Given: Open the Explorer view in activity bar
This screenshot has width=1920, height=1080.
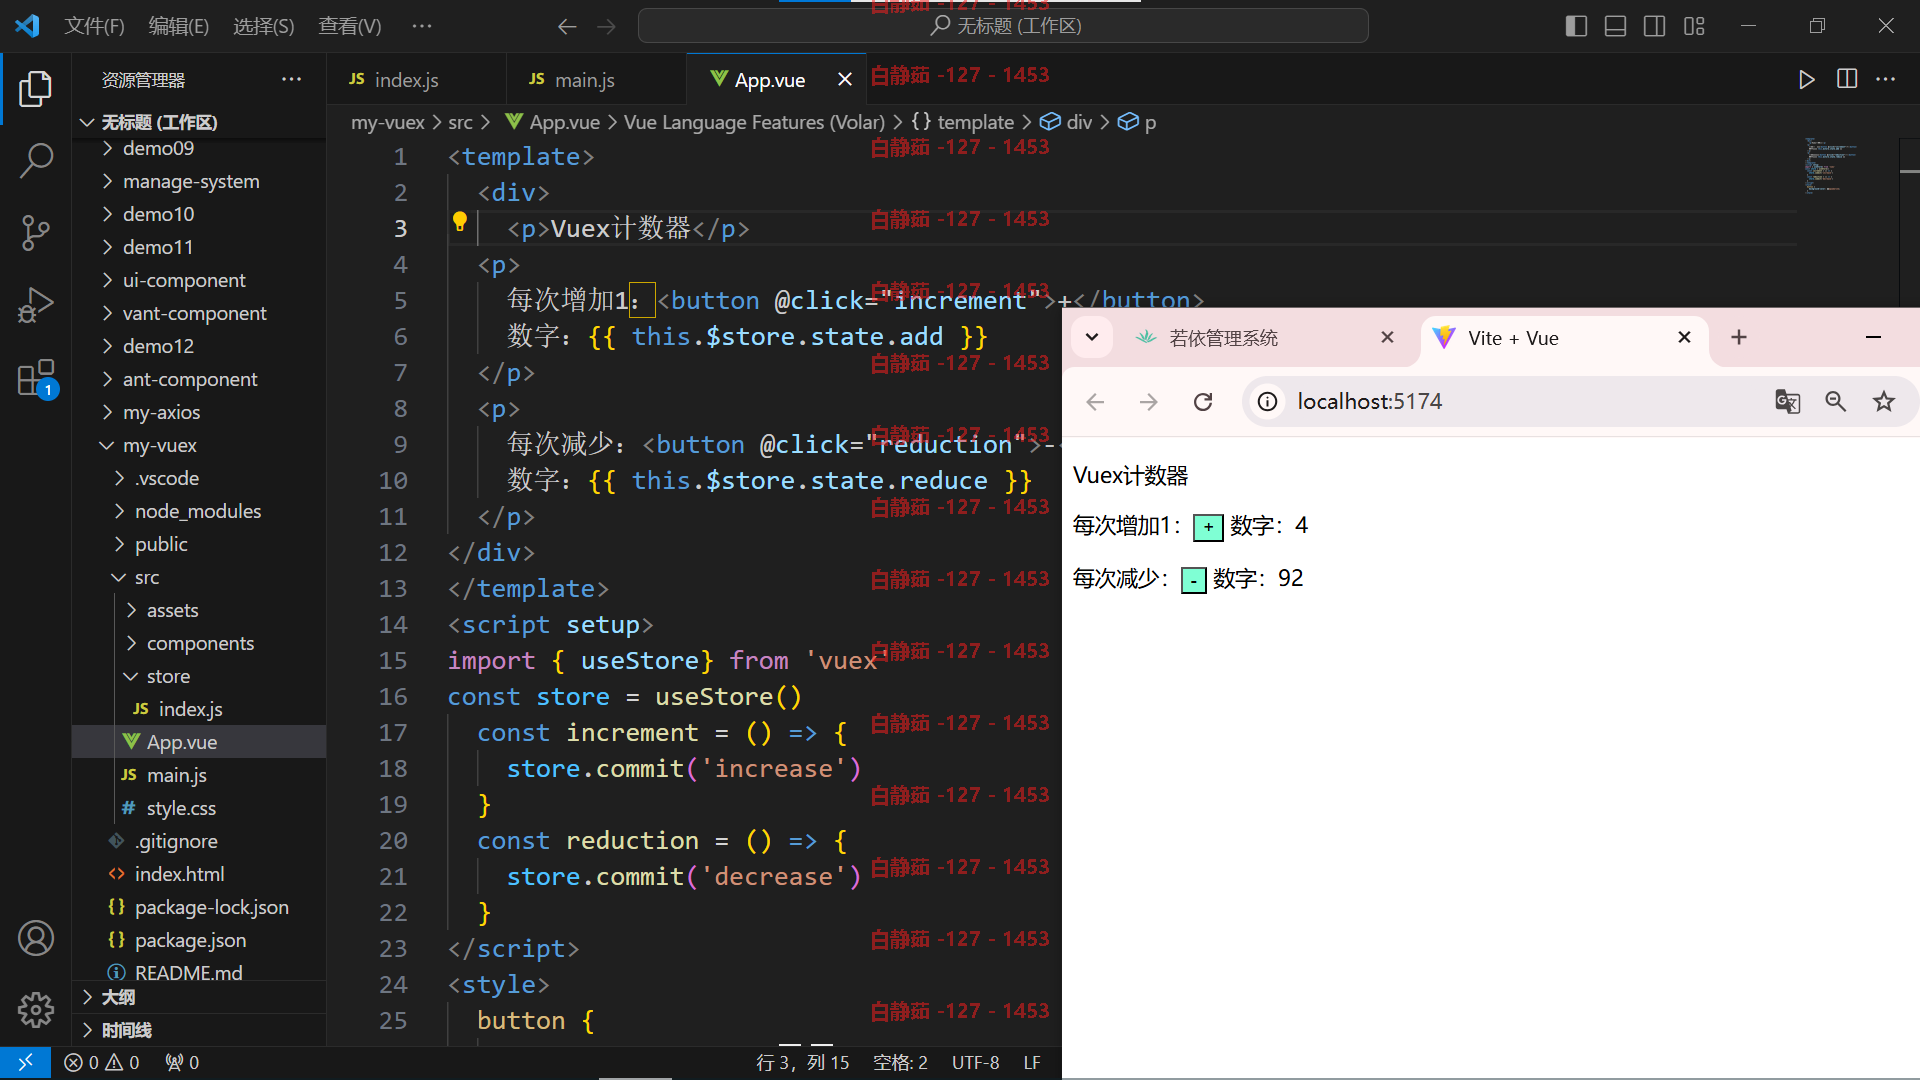Looking at the screenshot, I should pyautogui.click(x=36, y=88).
